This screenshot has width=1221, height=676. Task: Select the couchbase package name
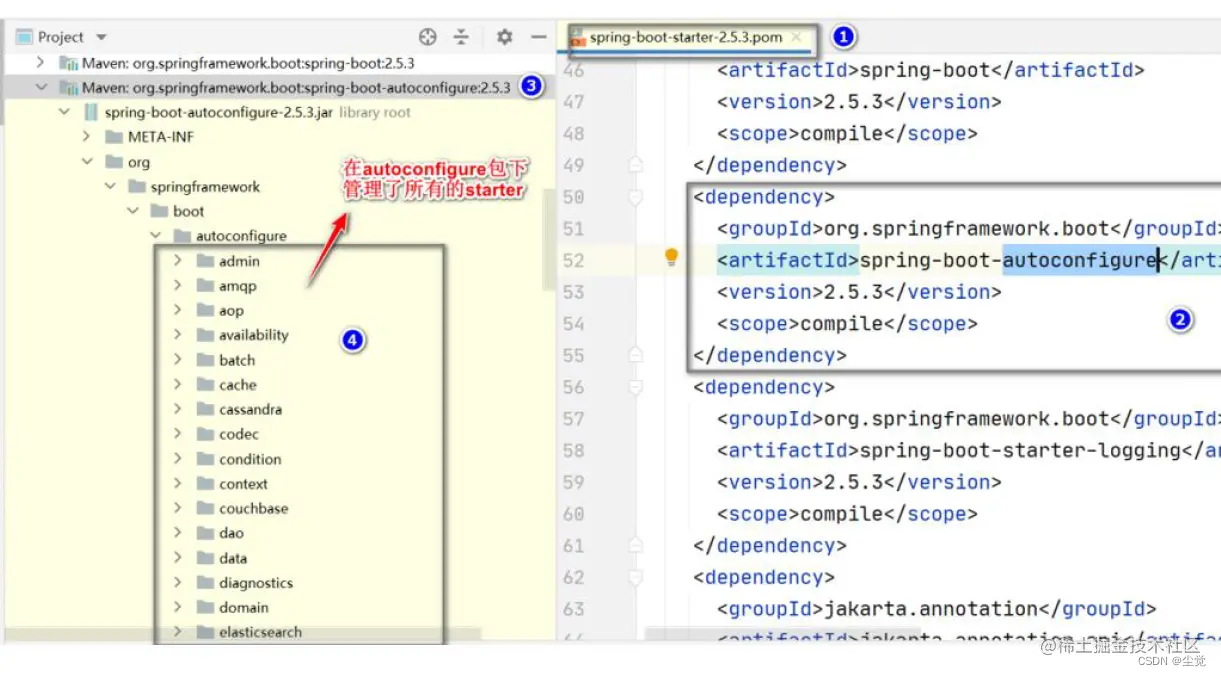pyautogui.click(x=254, y=508)
